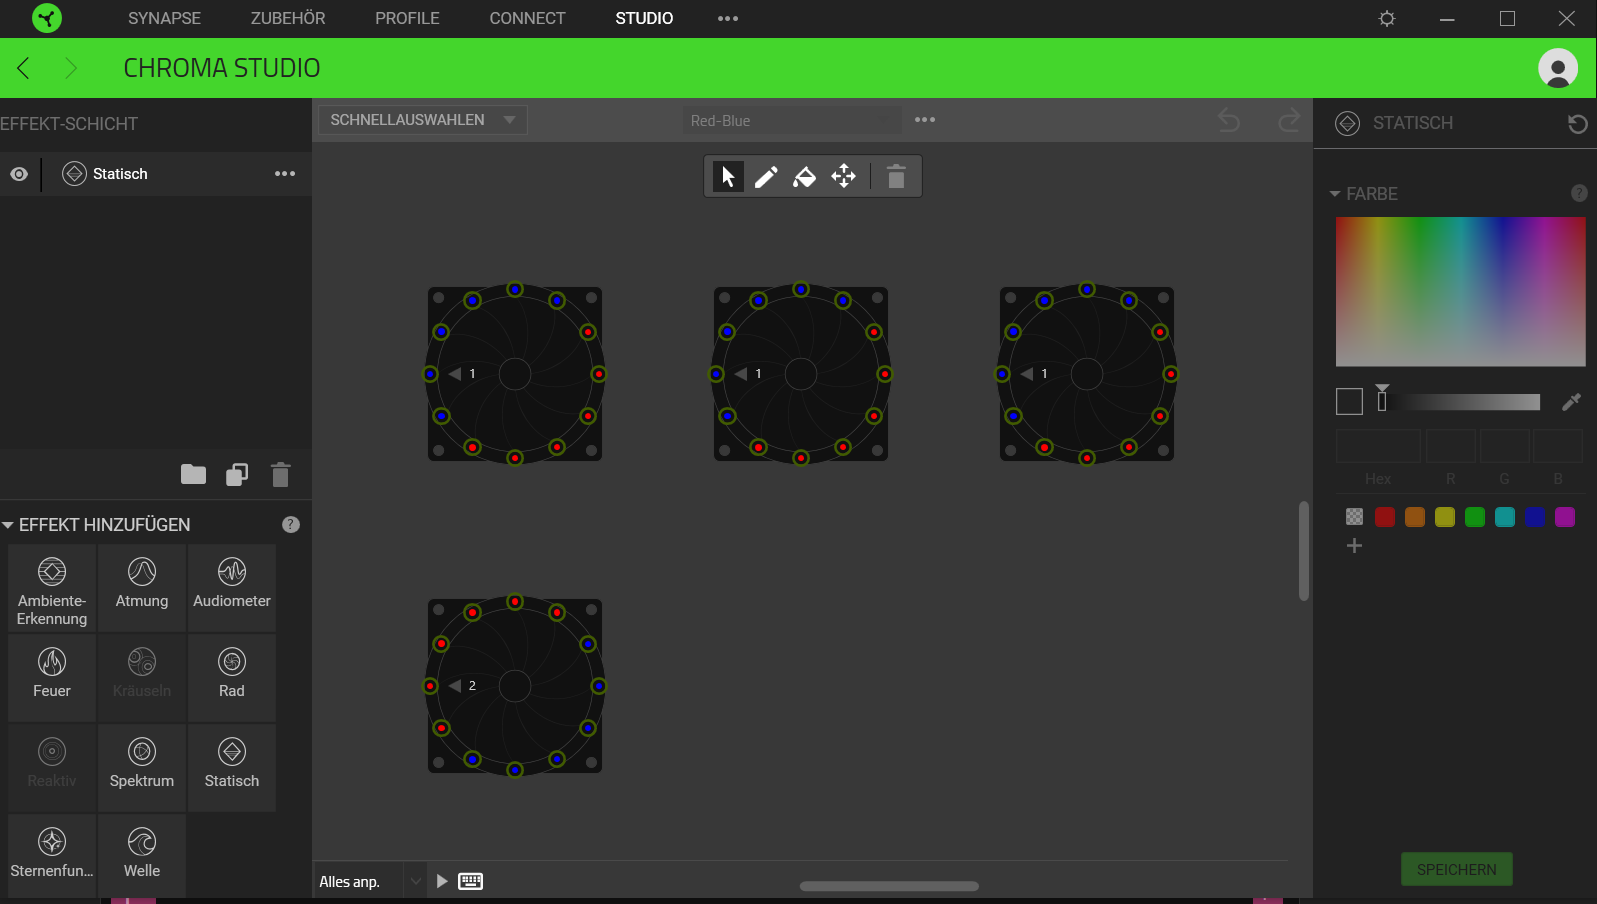
Task: Click the horizontal canvas scrollbar
Action: [x=889, y=886]
